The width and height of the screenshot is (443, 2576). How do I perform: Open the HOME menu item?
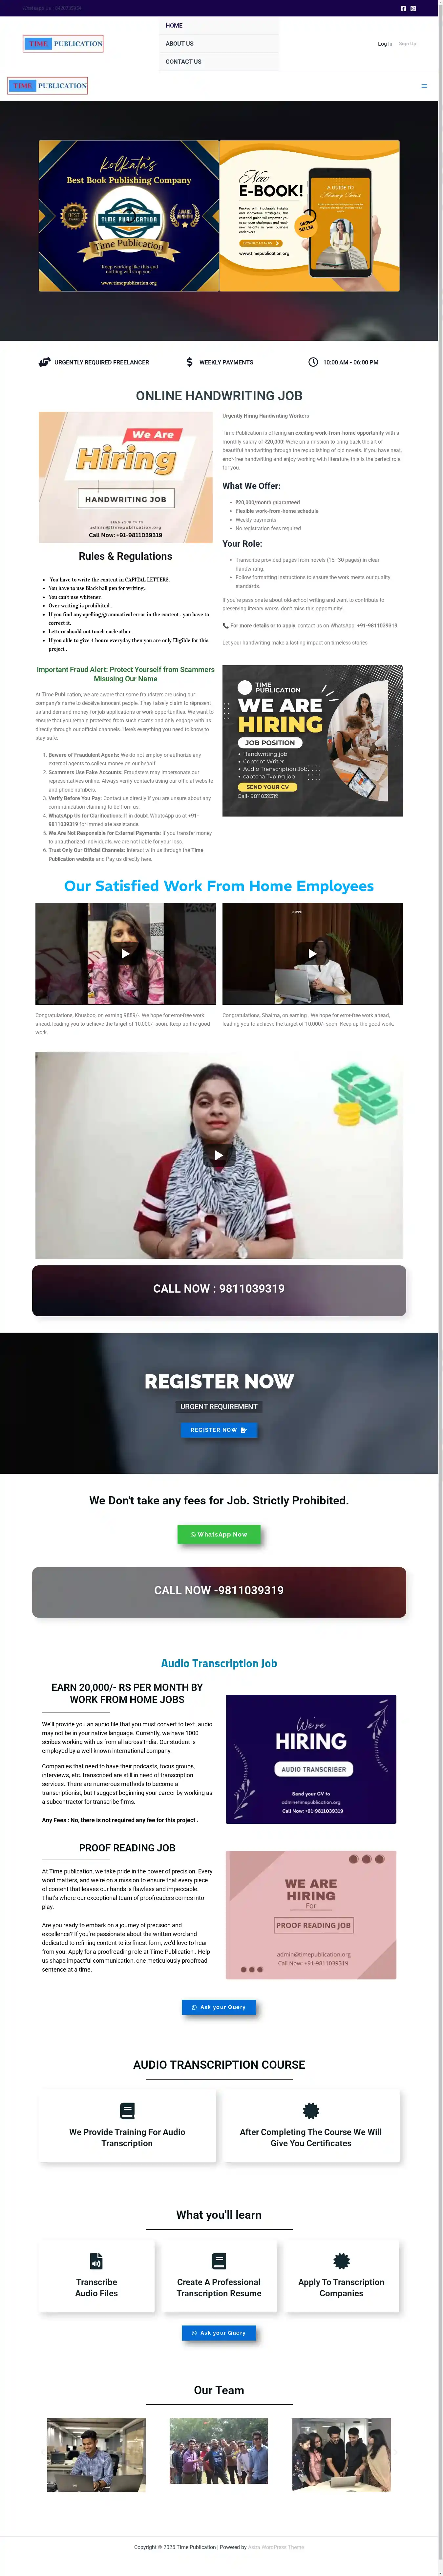pyautogui.click(x=174, y=25)
